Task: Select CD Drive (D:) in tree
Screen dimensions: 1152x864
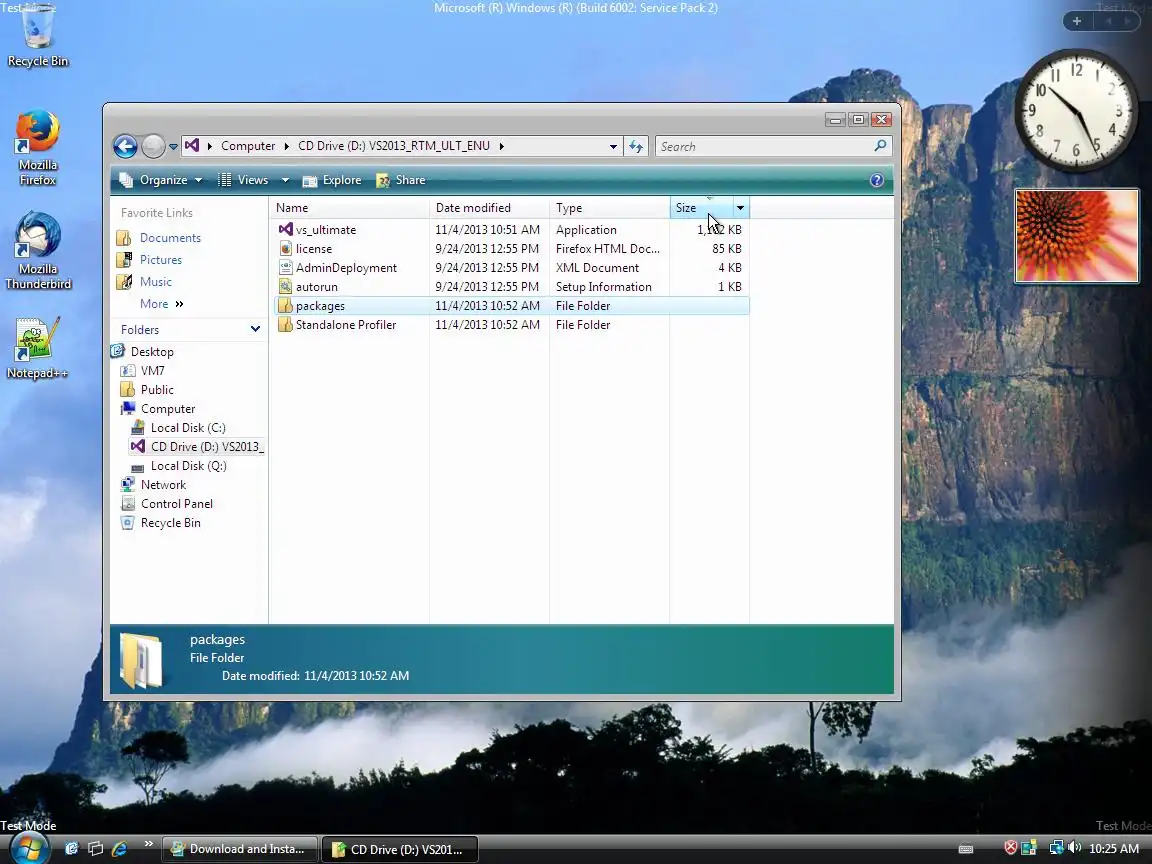Action: tap(197, 447)
